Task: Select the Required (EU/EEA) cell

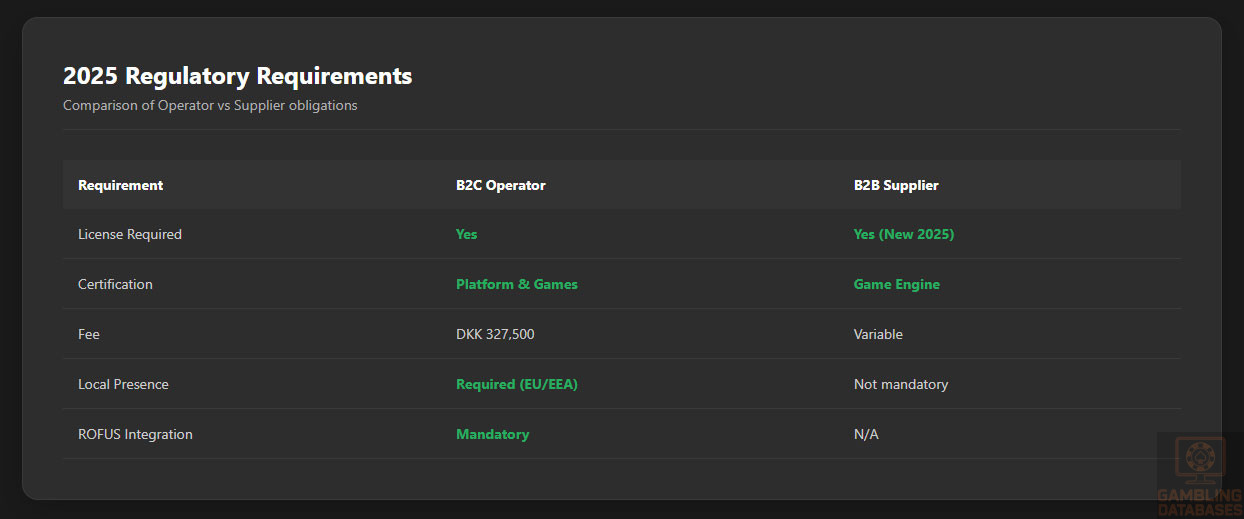Action: point(516,384)
